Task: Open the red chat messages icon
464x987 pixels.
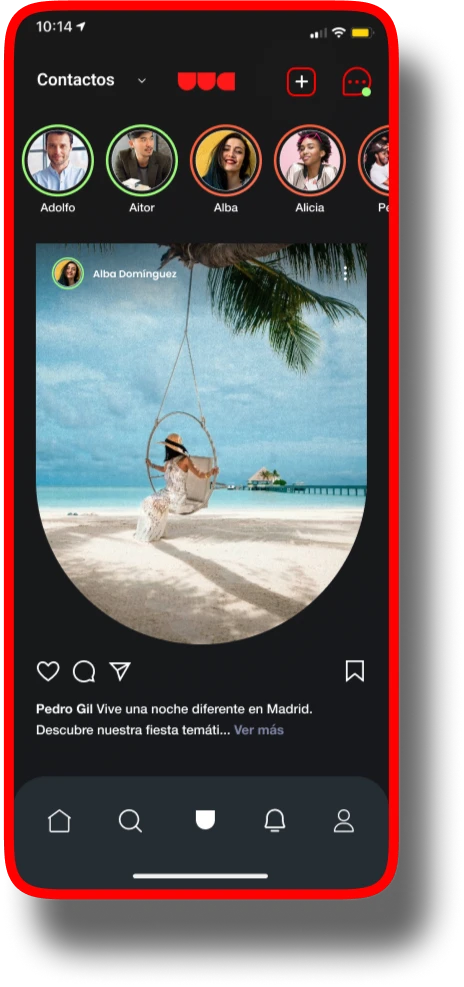Action: [356, 82]
